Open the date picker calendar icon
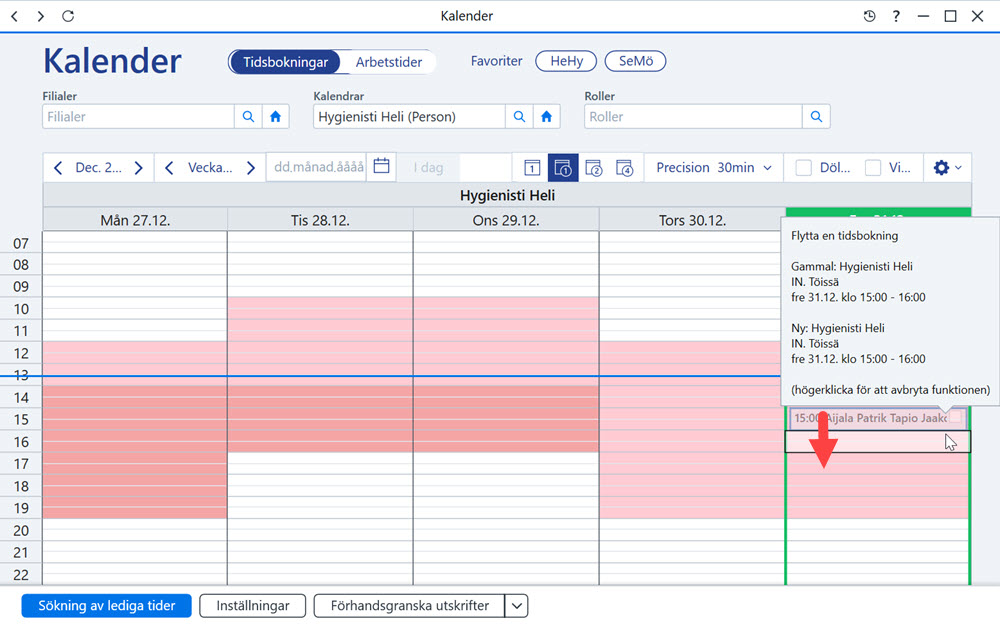The height and width of the screenshot is (625, 1000). pyautogui.click(x=381, y=166)
